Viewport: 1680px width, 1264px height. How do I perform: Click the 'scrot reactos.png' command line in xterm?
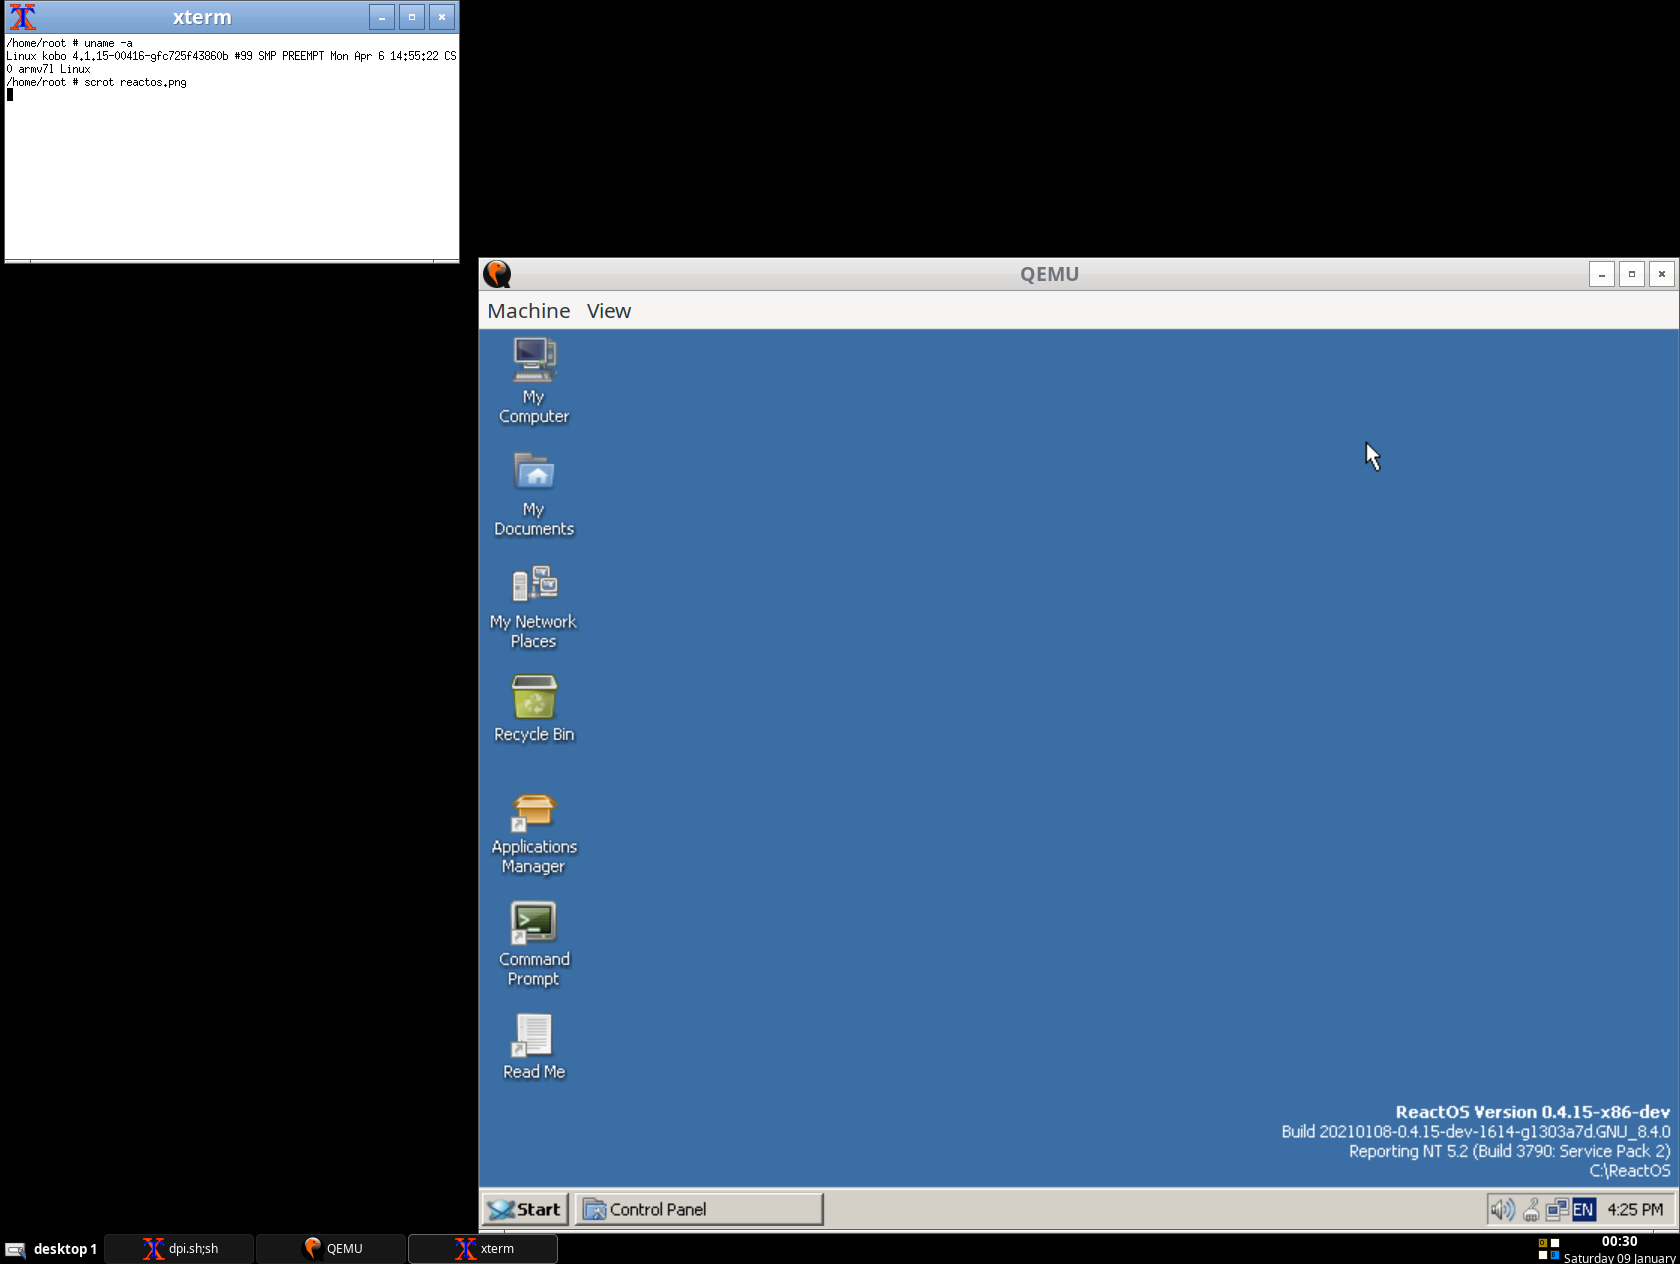click(97, 82)
